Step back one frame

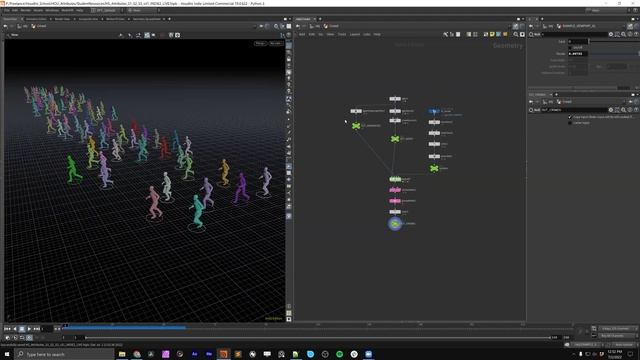click(15, 329)
